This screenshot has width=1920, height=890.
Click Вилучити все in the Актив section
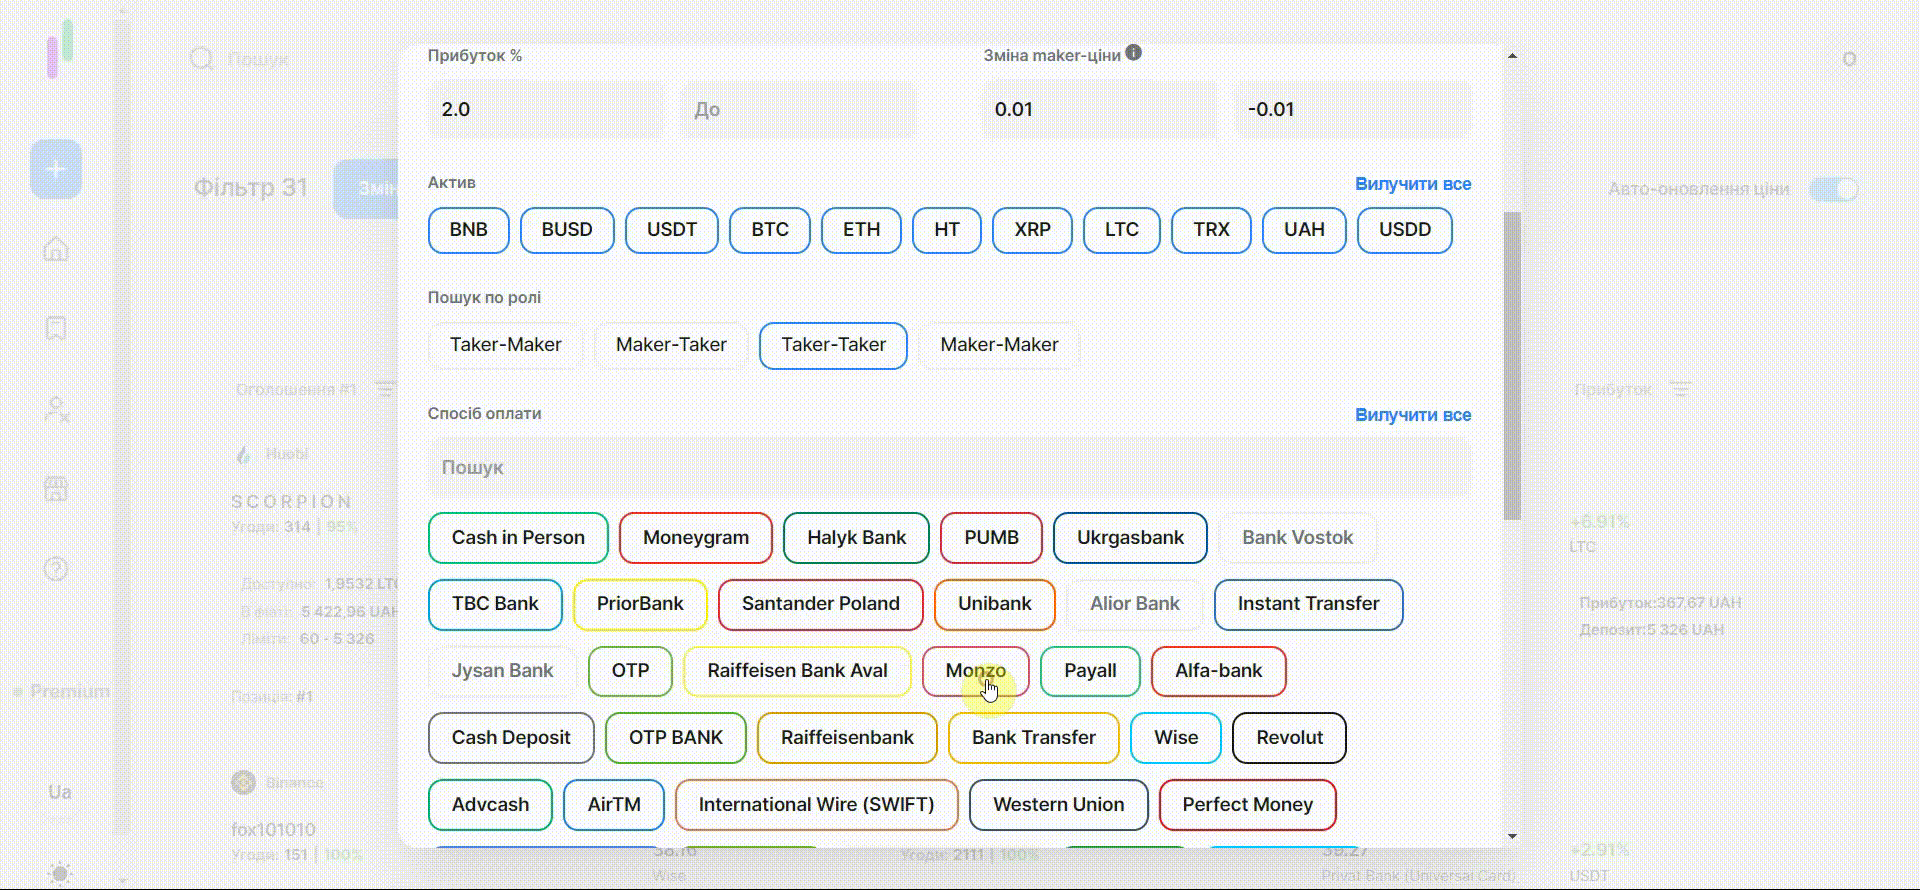[1412, 184]
